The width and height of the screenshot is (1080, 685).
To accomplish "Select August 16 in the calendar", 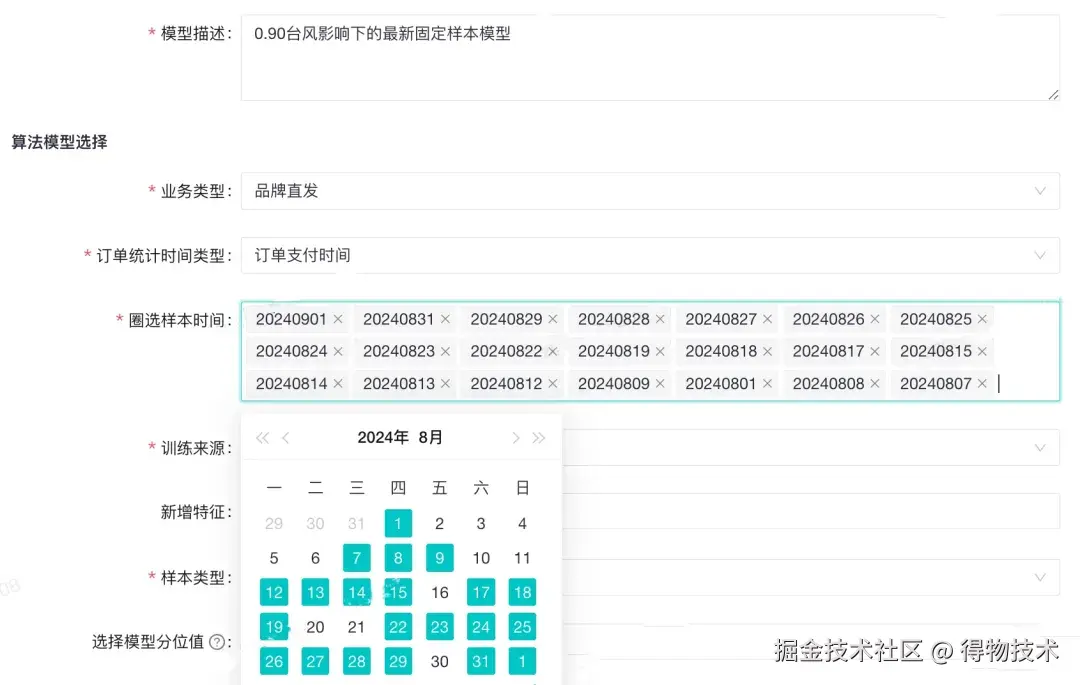I will tap(439, 592).
